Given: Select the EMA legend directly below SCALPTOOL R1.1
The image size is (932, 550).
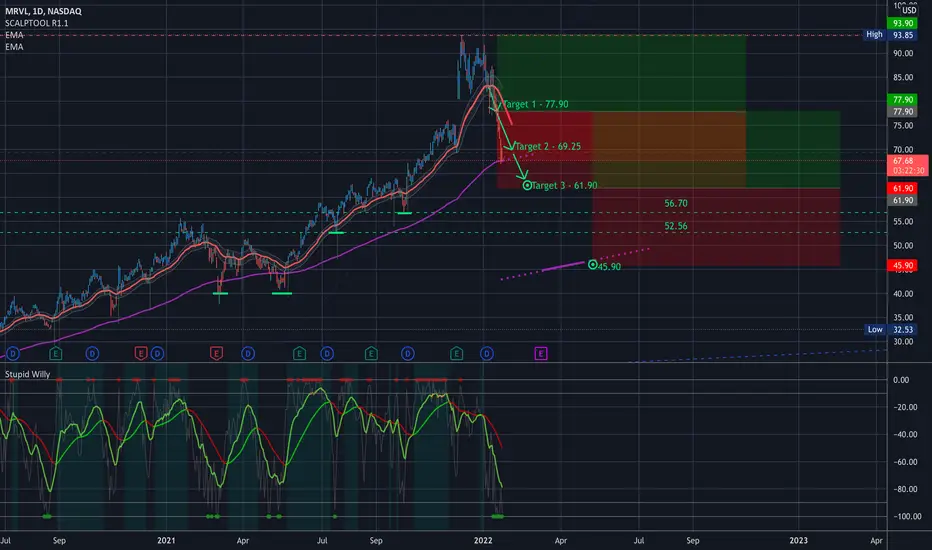Looking at the screenshot, I should (x=14, y=35).
